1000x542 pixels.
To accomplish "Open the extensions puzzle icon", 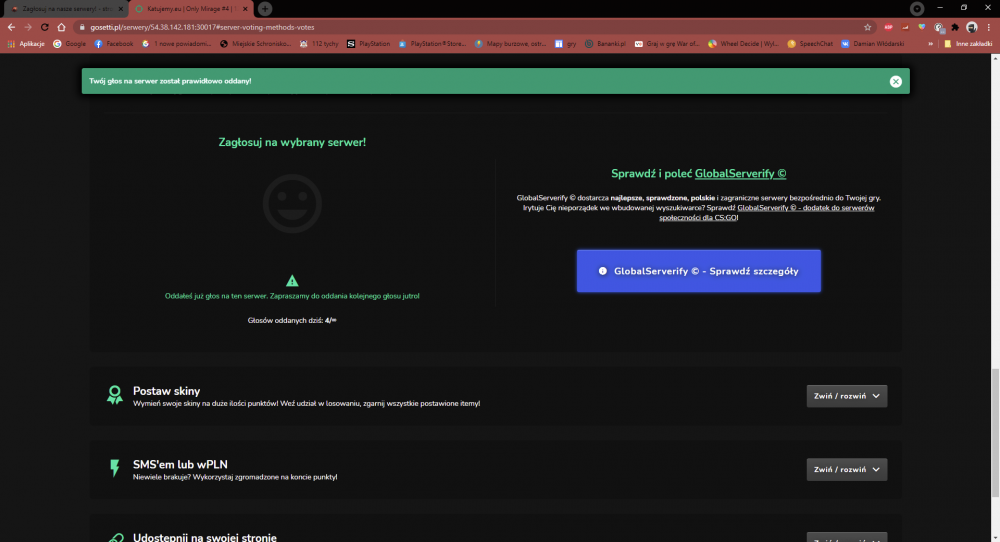I will (955, 27).
